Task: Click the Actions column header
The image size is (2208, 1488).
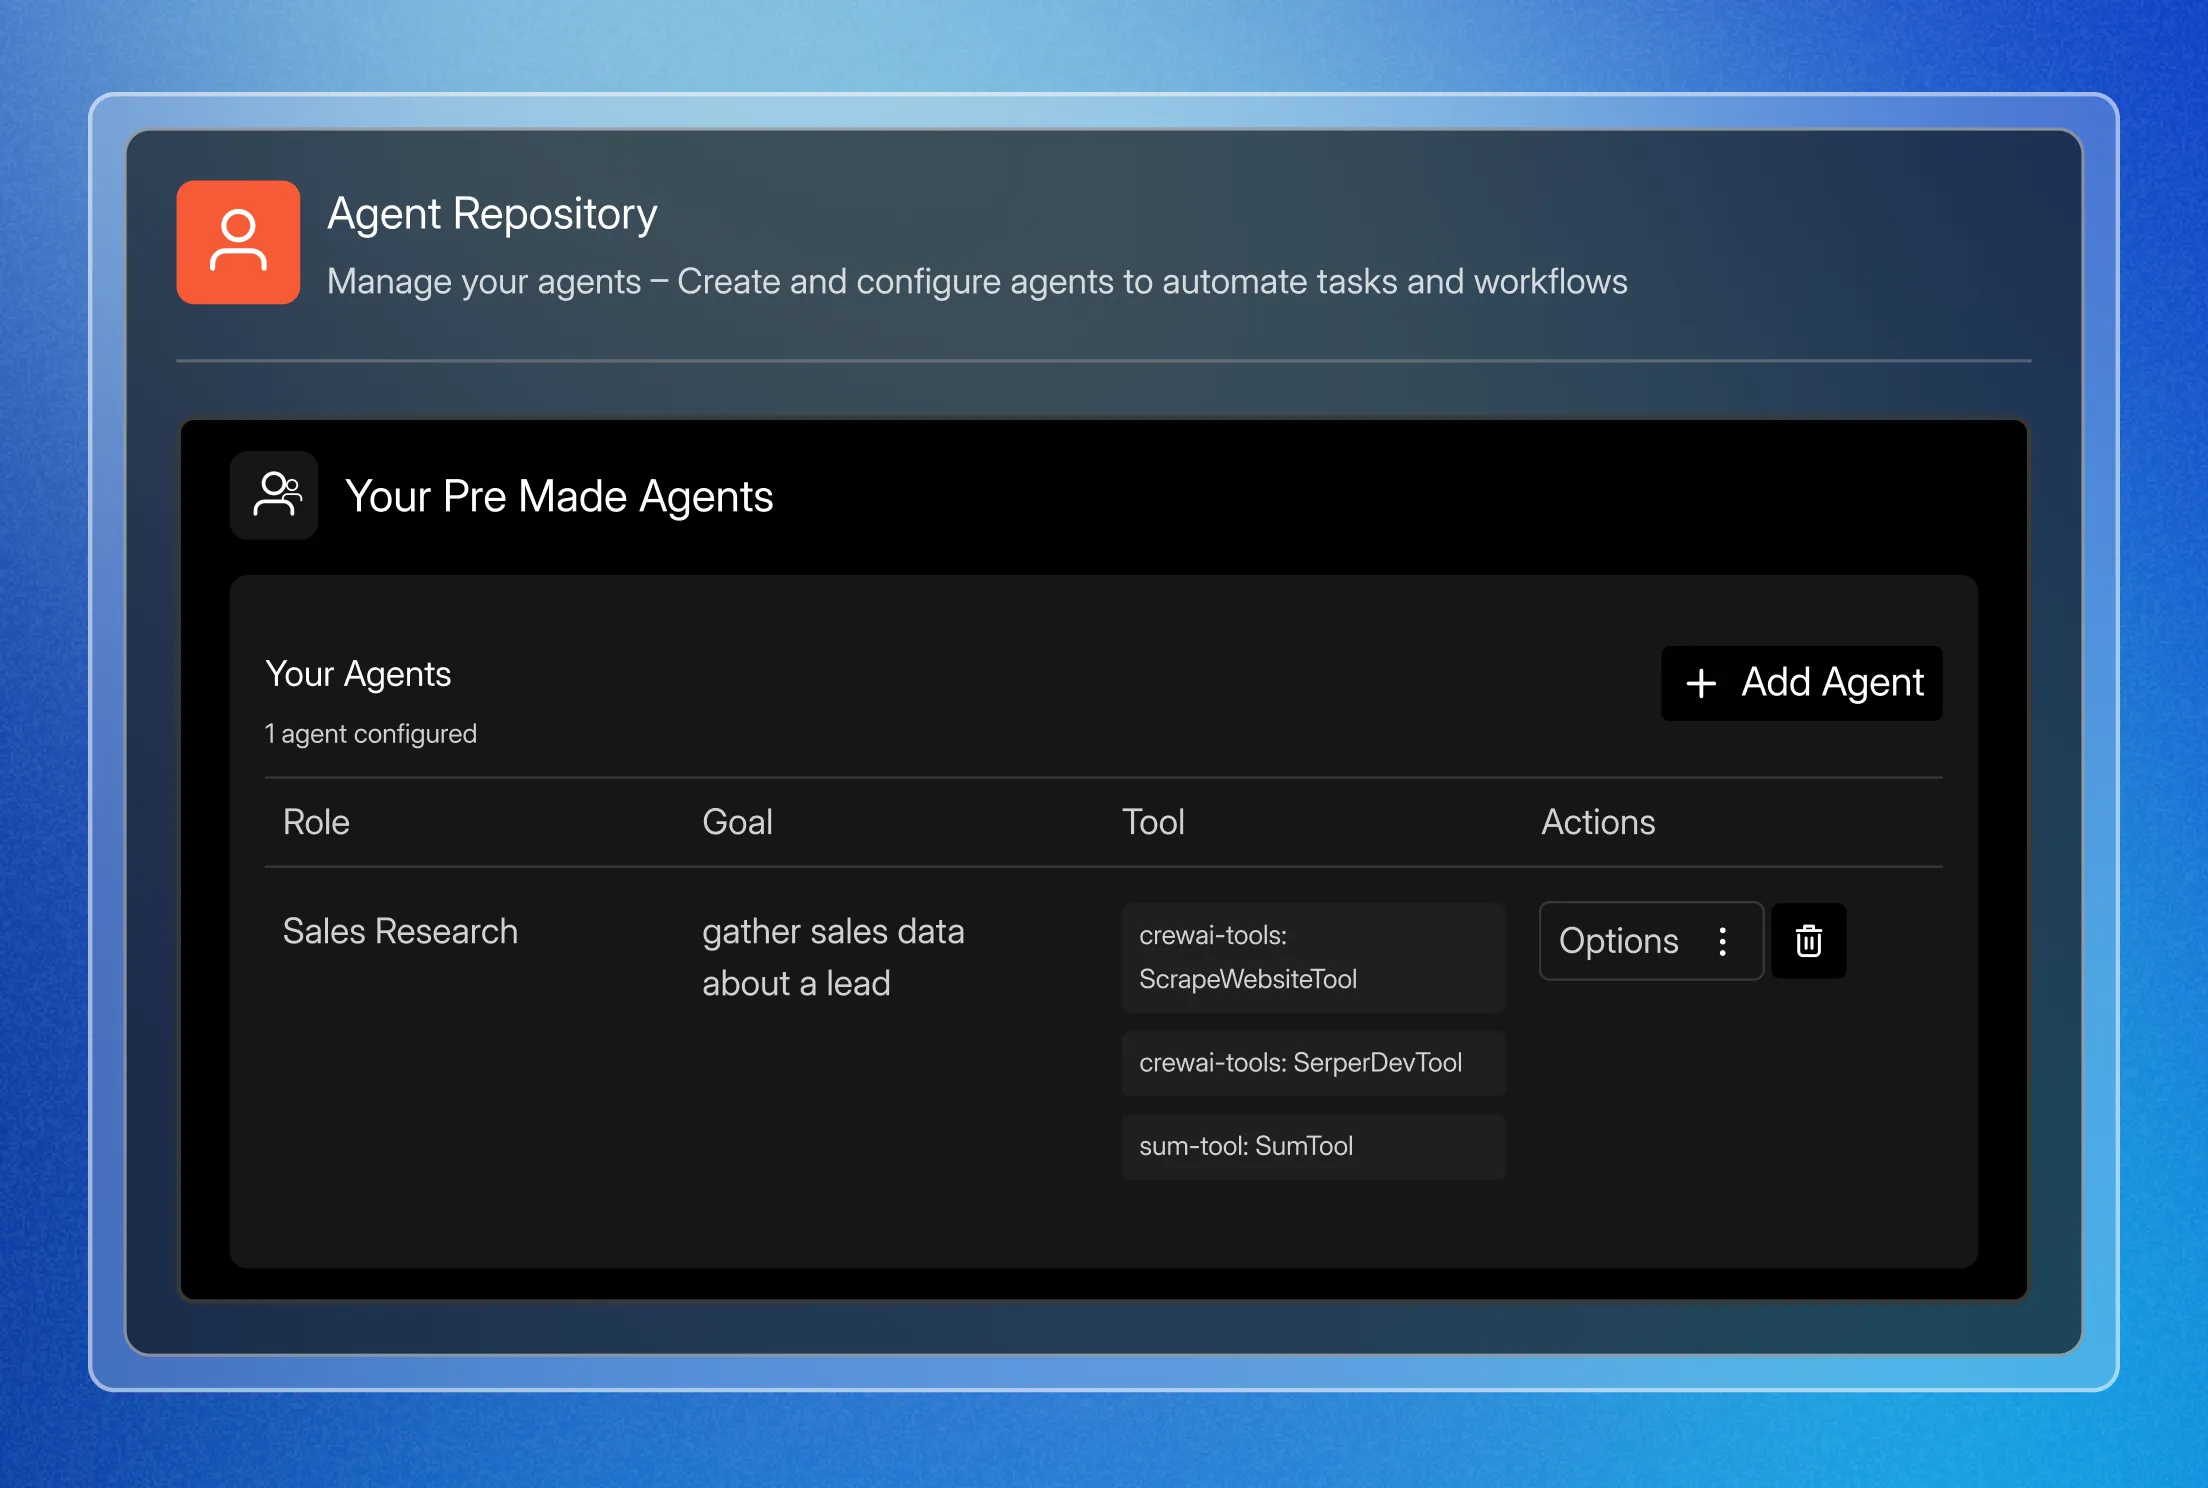Action: (x=1597, y=822)
